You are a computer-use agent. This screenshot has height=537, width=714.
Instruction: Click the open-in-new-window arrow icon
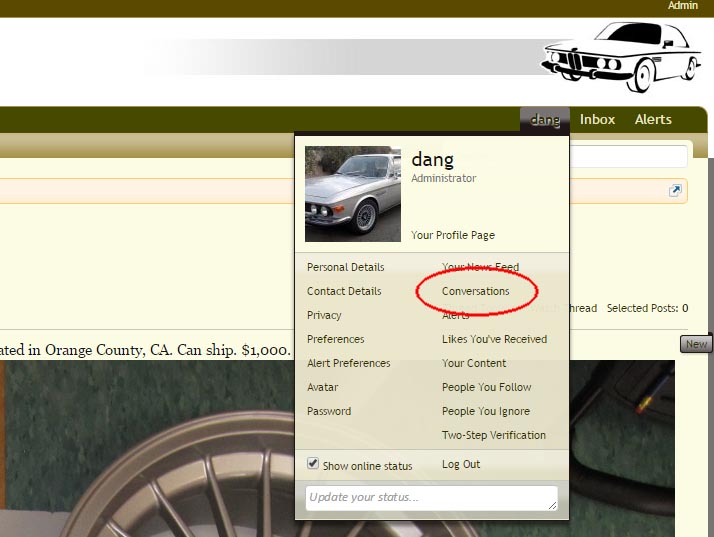click(x=675, y=190)
